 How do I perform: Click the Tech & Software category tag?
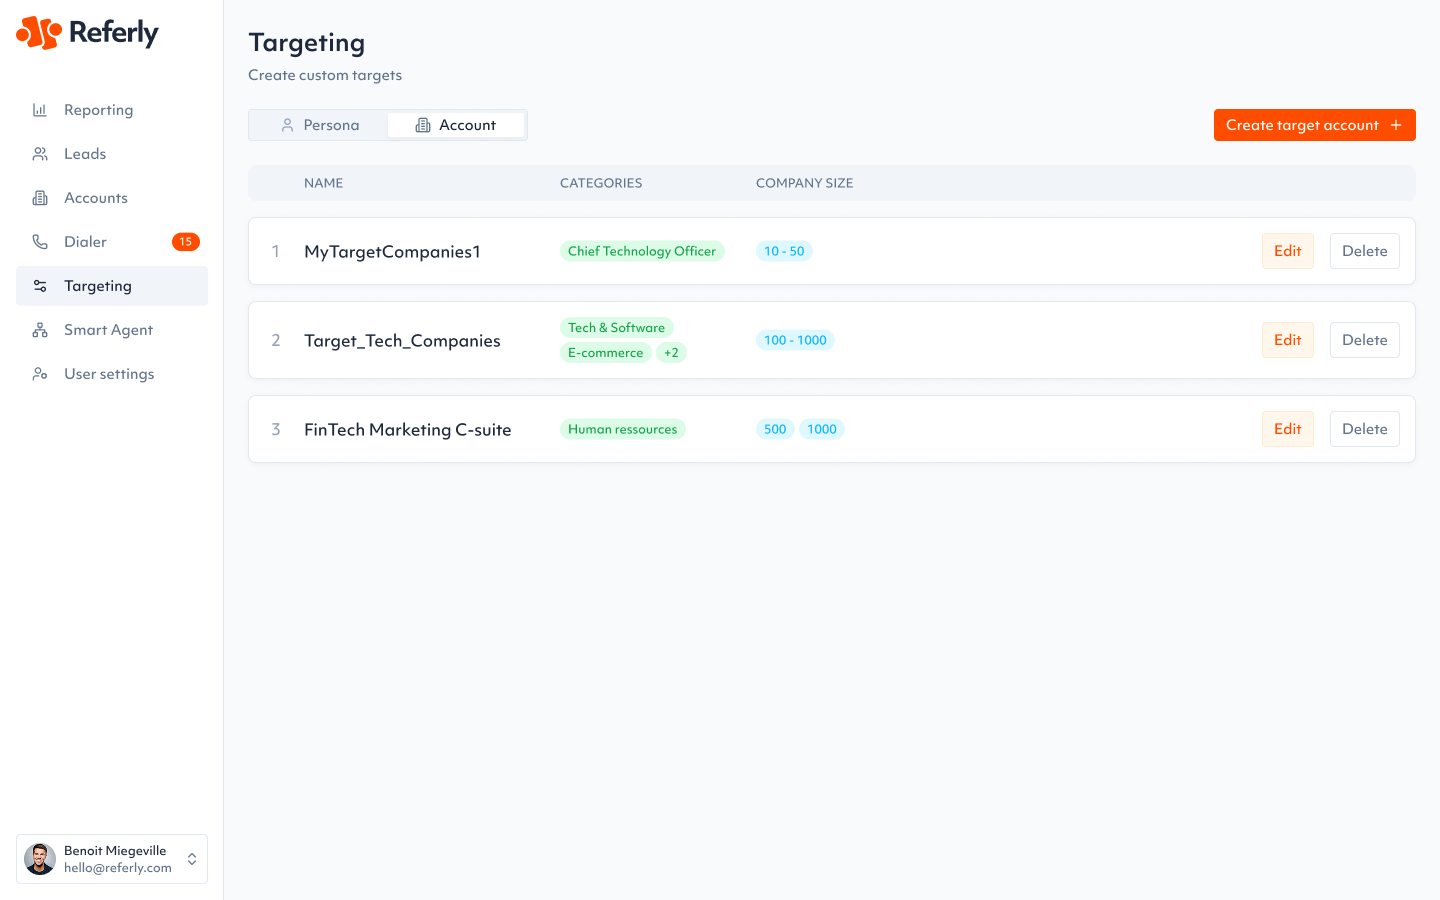[616, 328]
